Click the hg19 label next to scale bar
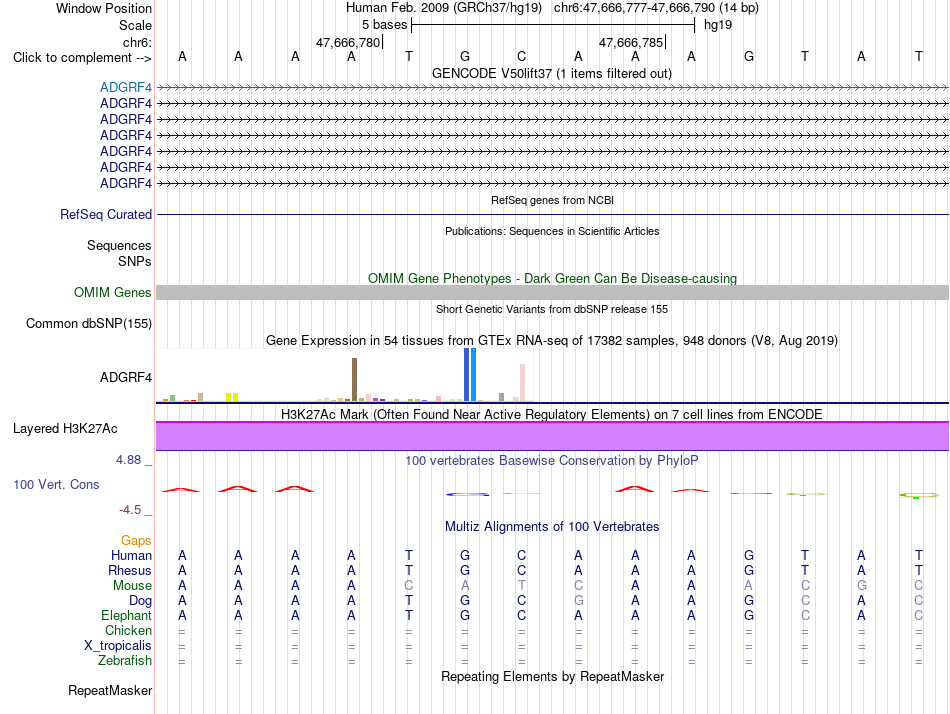 [x=718, y=25]
